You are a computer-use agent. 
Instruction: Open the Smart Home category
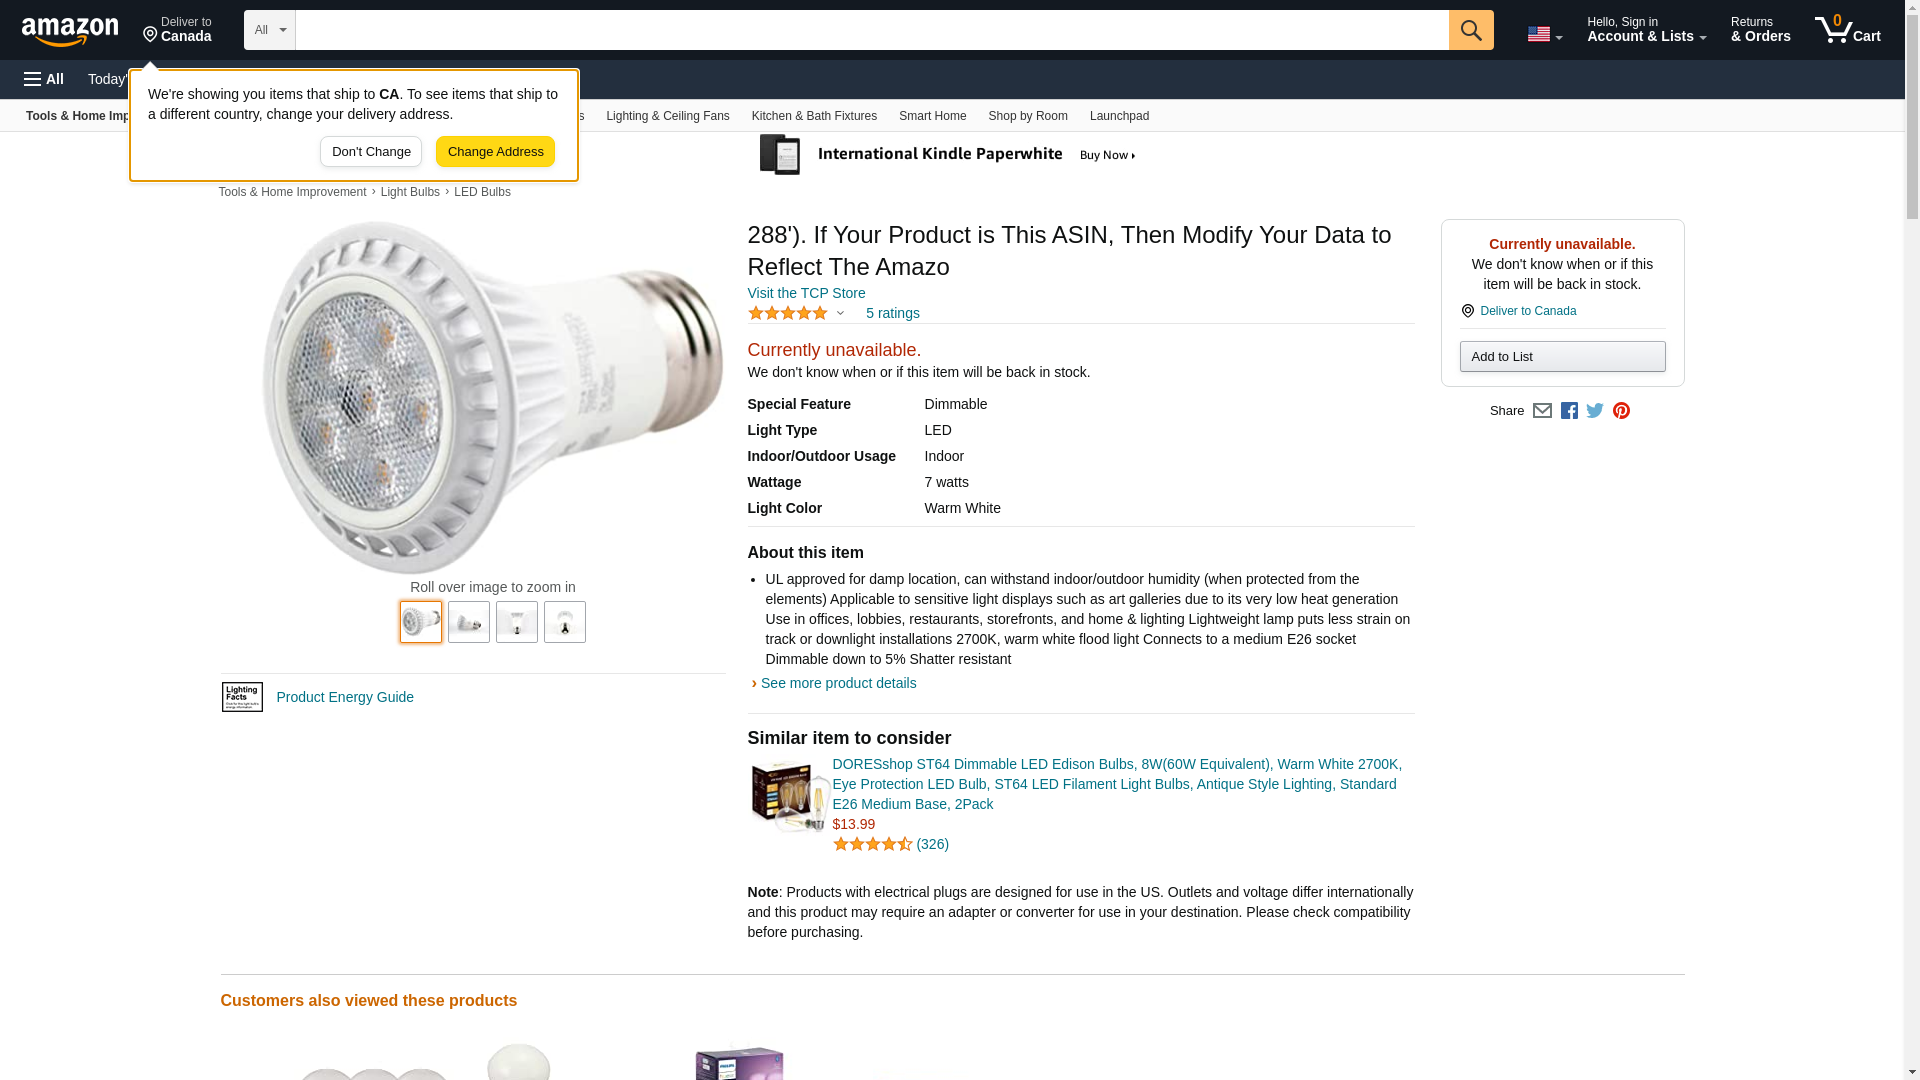932,116
